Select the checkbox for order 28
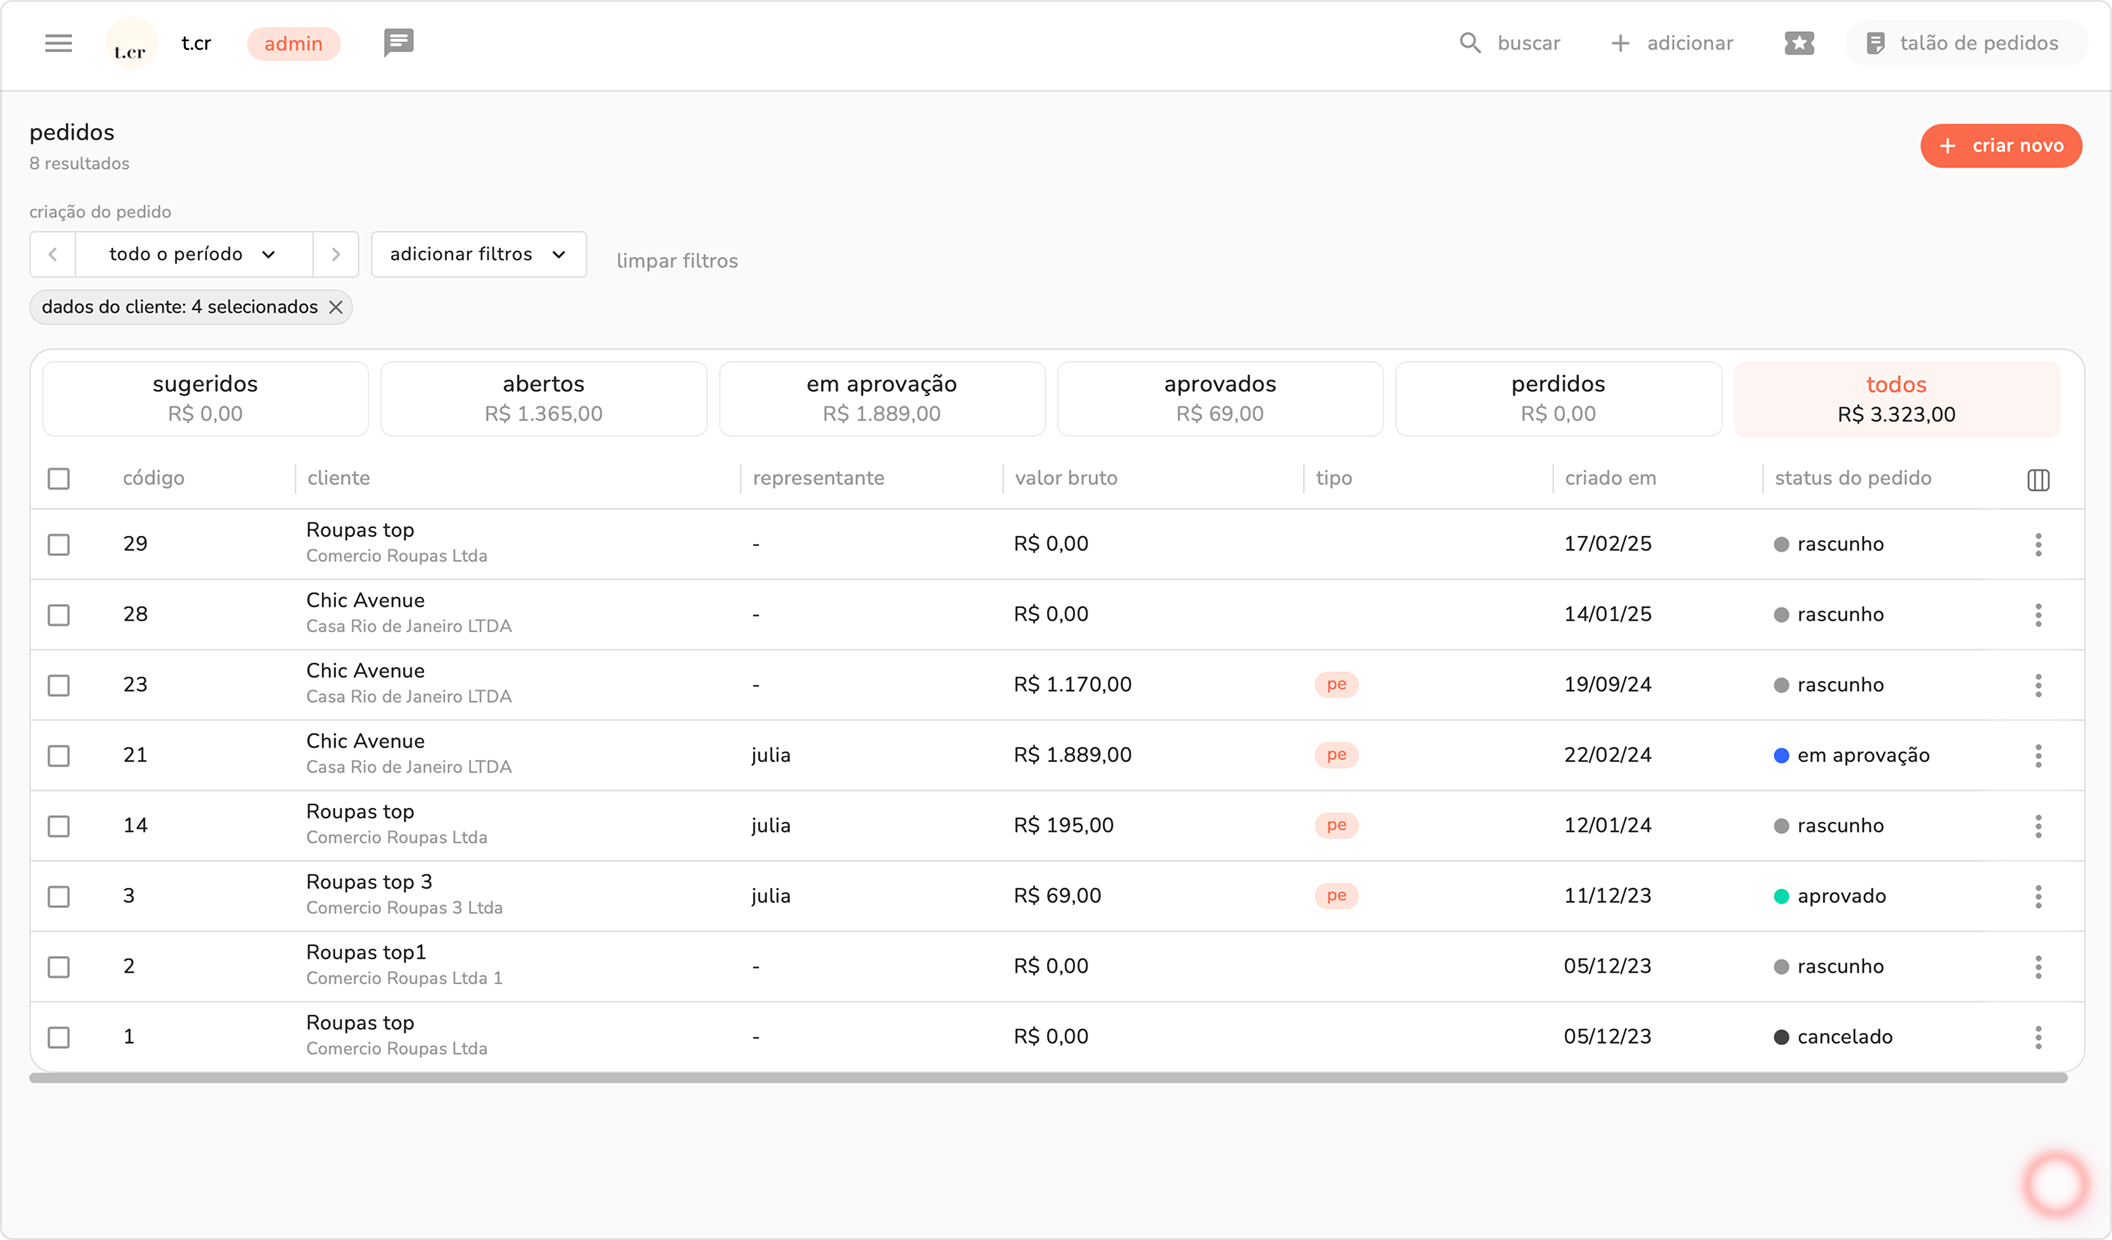 pos(59,615)
